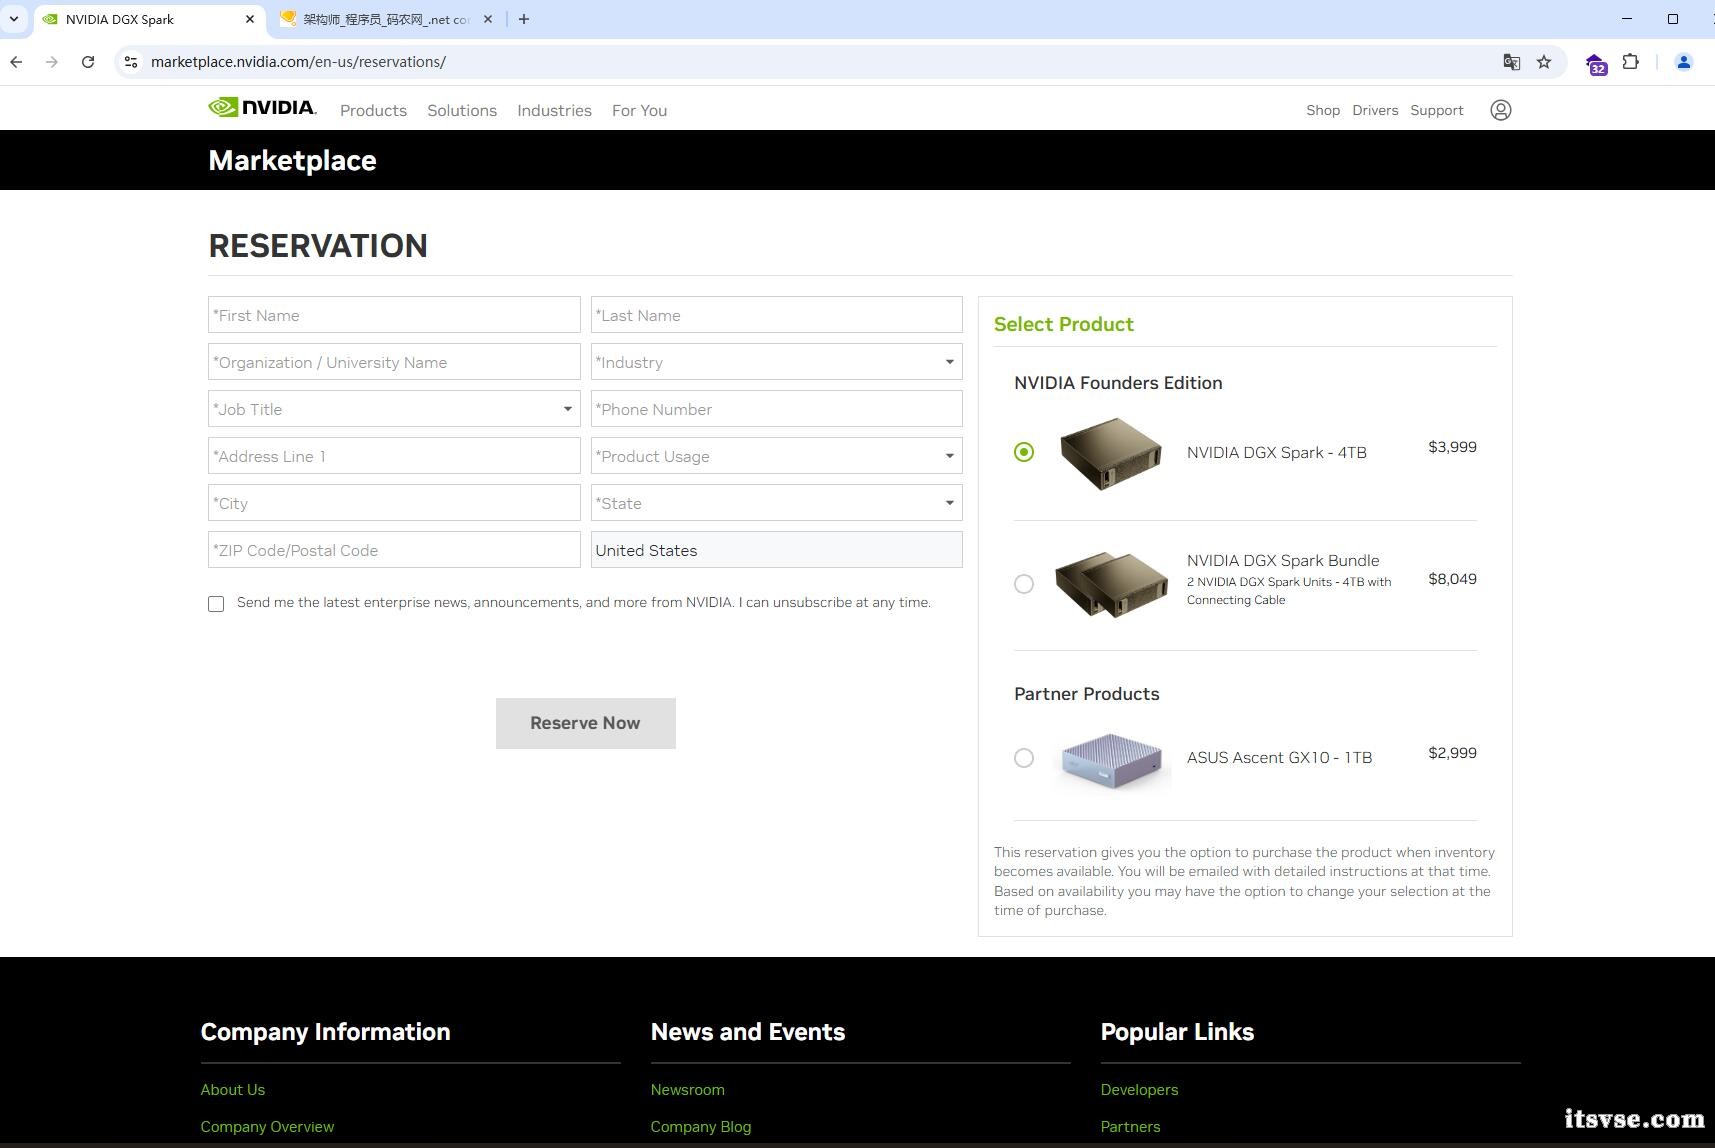Open the Developers footer link
Image resolution: width=1715 pixels, height=1148 pixels.
tap(1139, 1090)
